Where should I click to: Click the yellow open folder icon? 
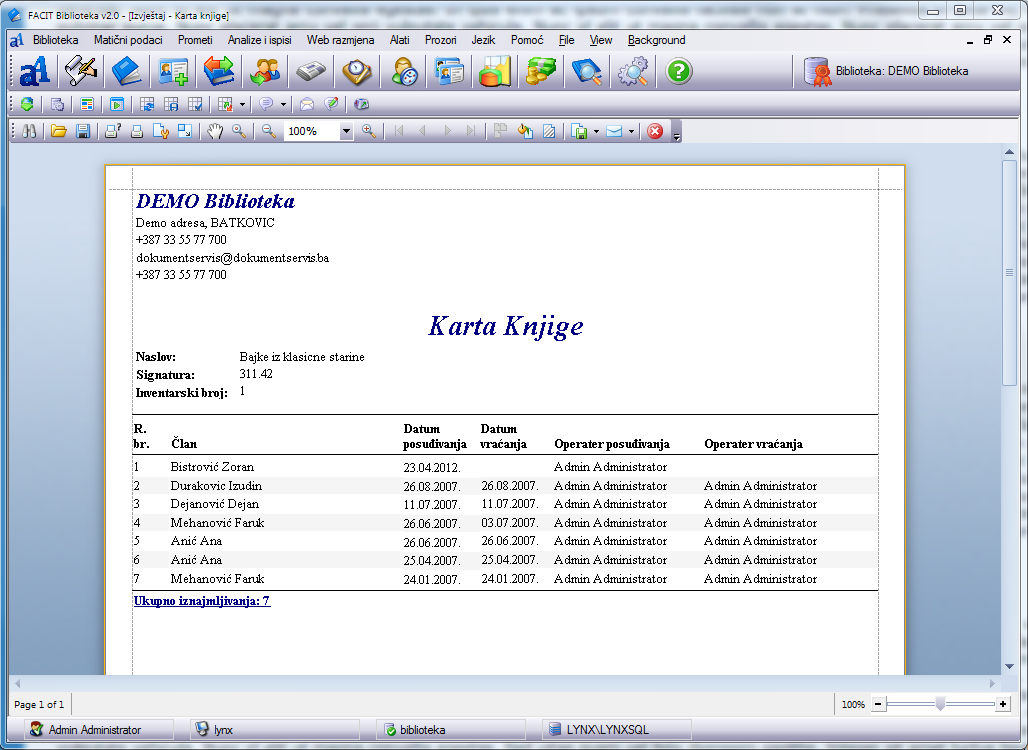pyautogui.click(x=59, y=131)
